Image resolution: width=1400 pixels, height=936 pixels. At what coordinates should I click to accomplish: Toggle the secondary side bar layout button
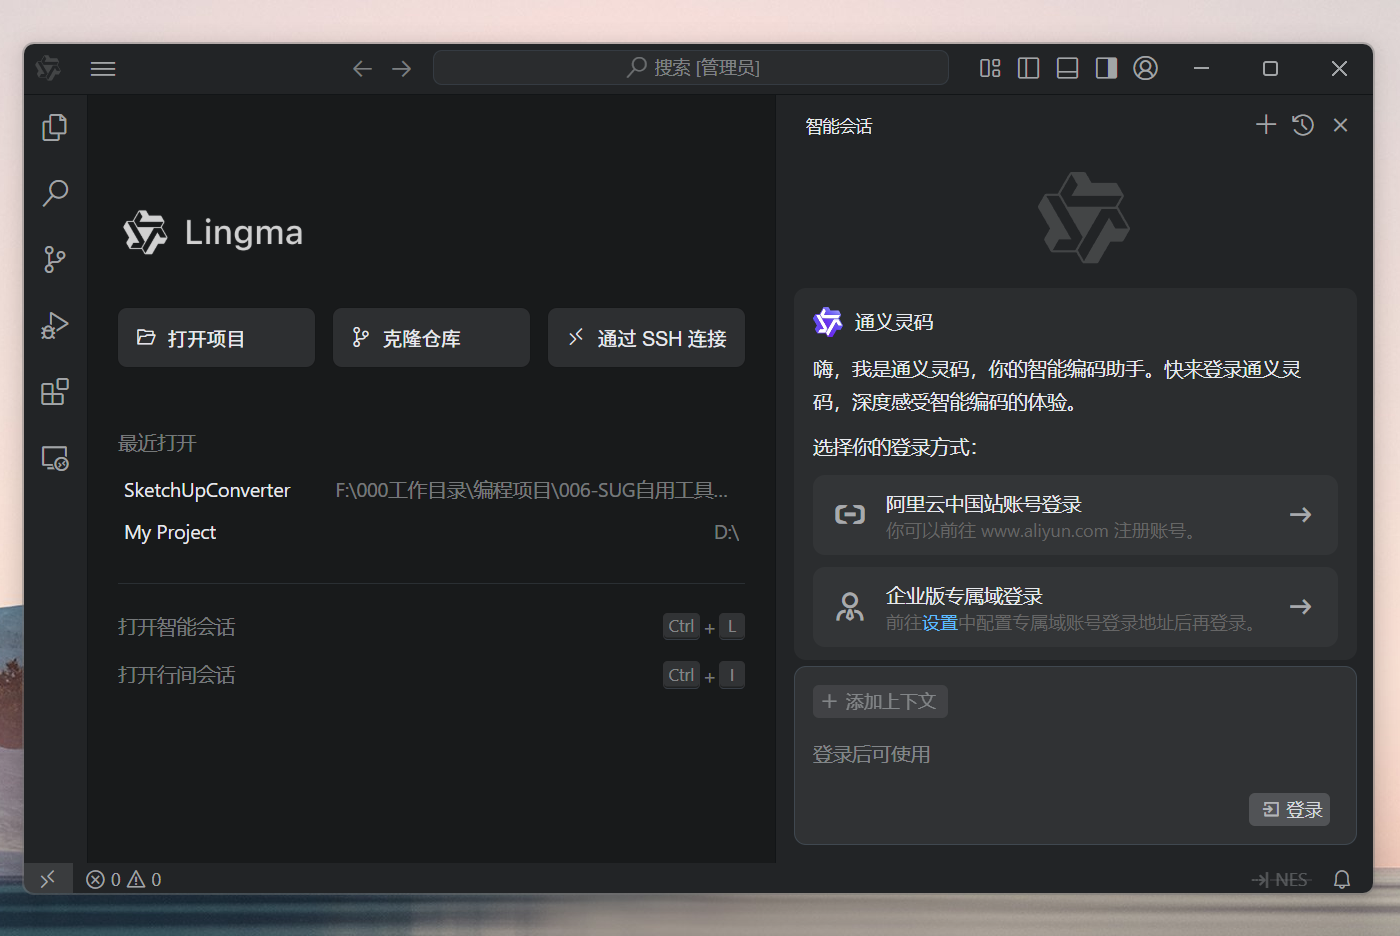pyautogui.click(x=1106, y=68)
